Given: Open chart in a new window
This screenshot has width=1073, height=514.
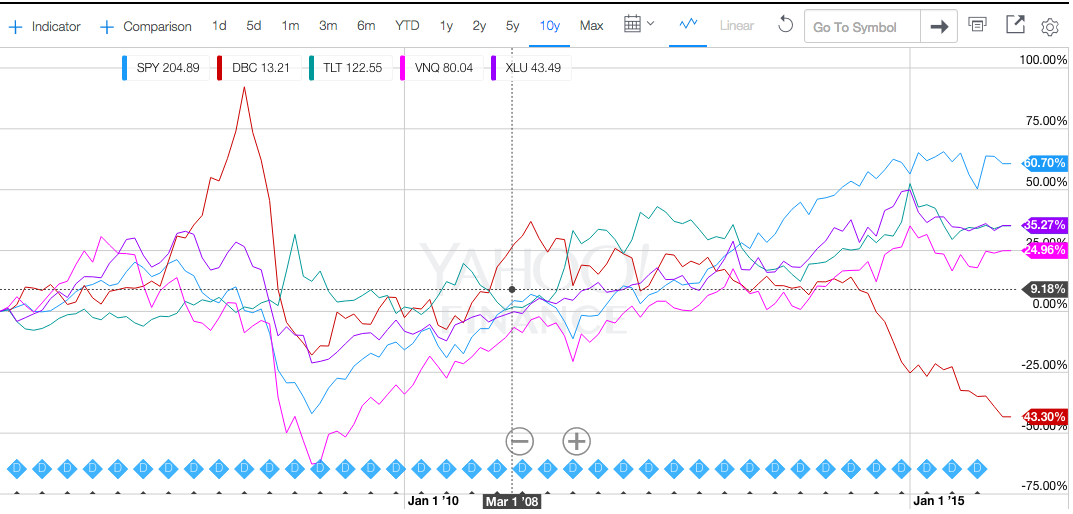Looking at the screenshot, I should point(1014,26).
